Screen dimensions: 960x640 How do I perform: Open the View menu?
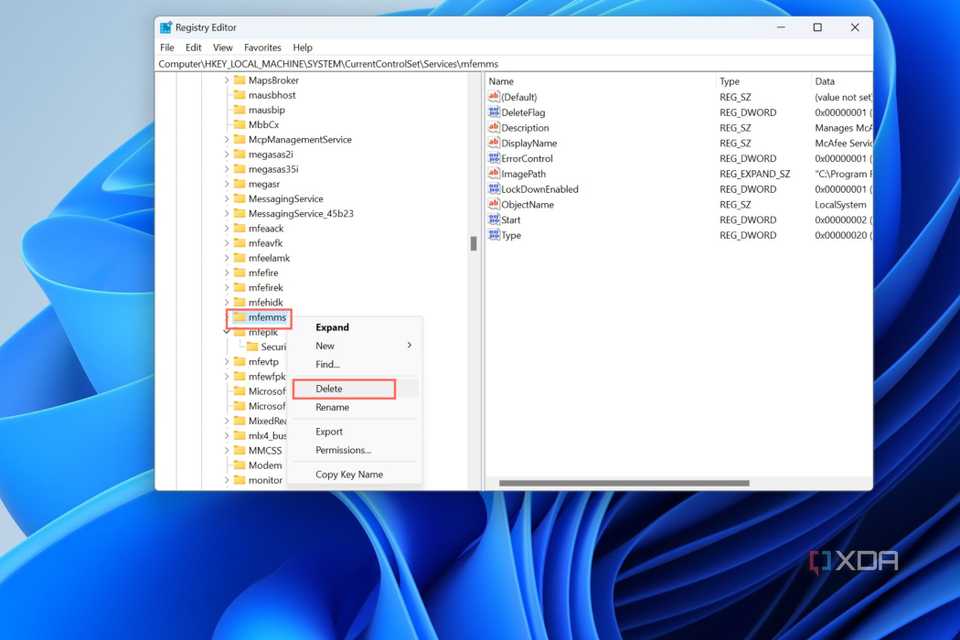[x=223, y=47]
